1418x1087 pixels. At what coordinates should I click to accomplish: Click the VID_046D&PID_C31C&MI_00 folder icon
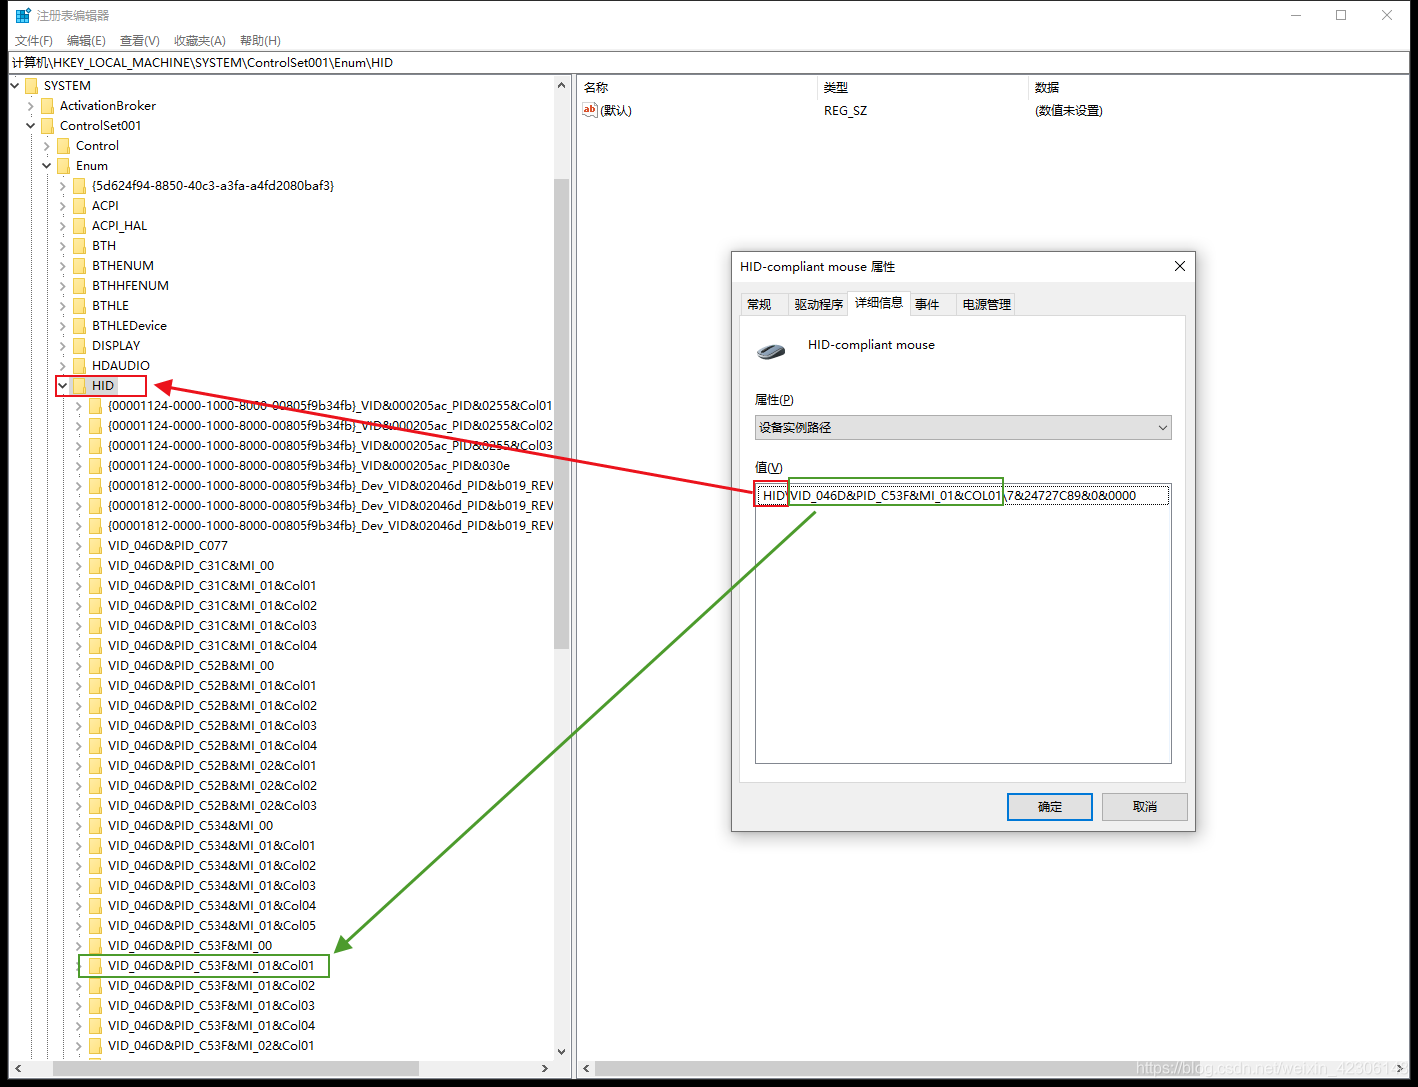95,566
